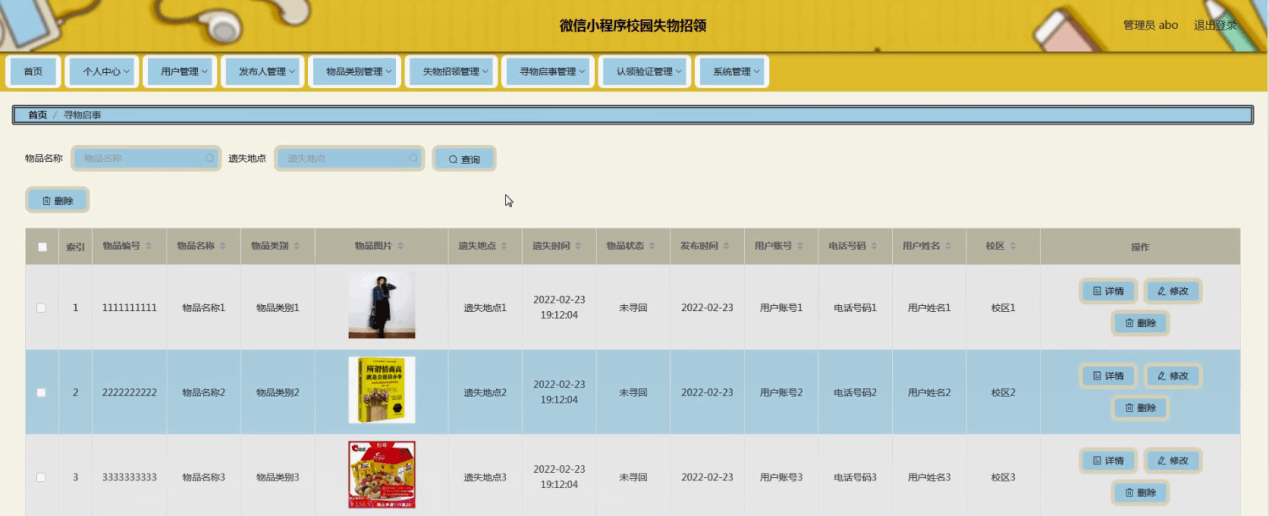This screenshot has width=1269, height=516.
Task: Open yellow book thumbnail in row 2
Action: coord(382,390)
